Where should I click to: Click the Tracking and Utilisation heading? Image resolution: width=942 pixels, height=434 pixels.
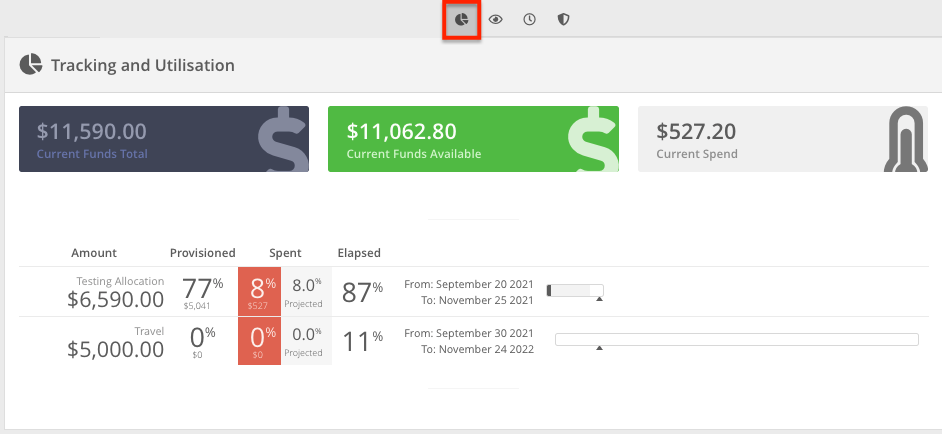[142, 65]
